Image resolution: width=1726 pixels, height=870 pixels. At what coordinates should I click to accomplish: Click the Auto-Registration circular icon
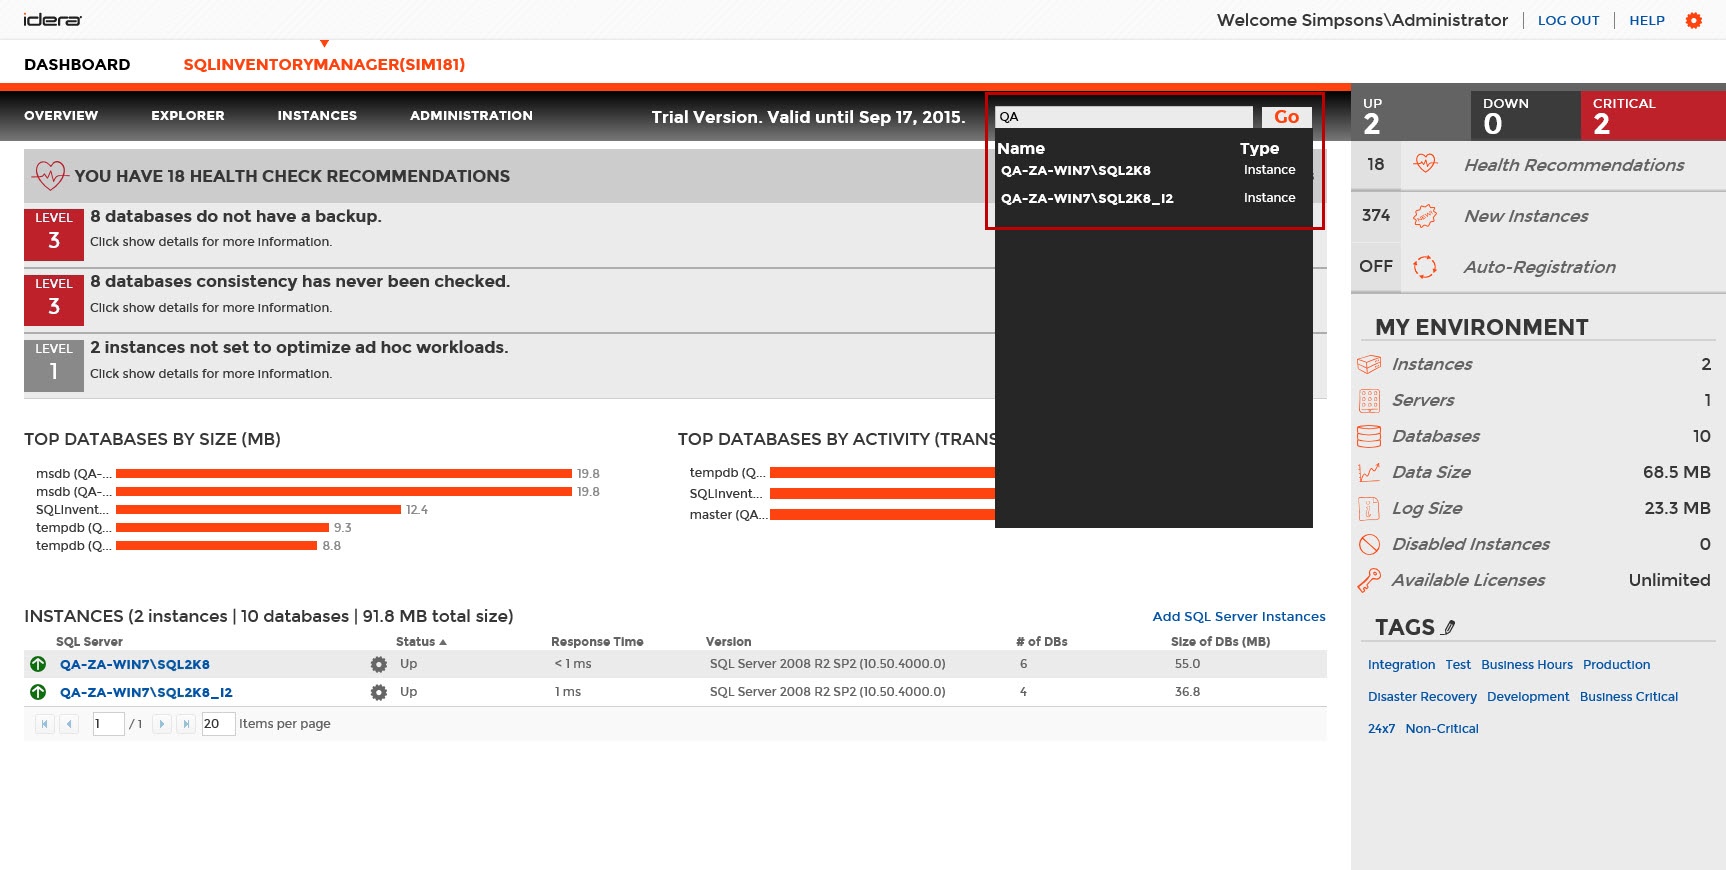[x=1425, y=267]
